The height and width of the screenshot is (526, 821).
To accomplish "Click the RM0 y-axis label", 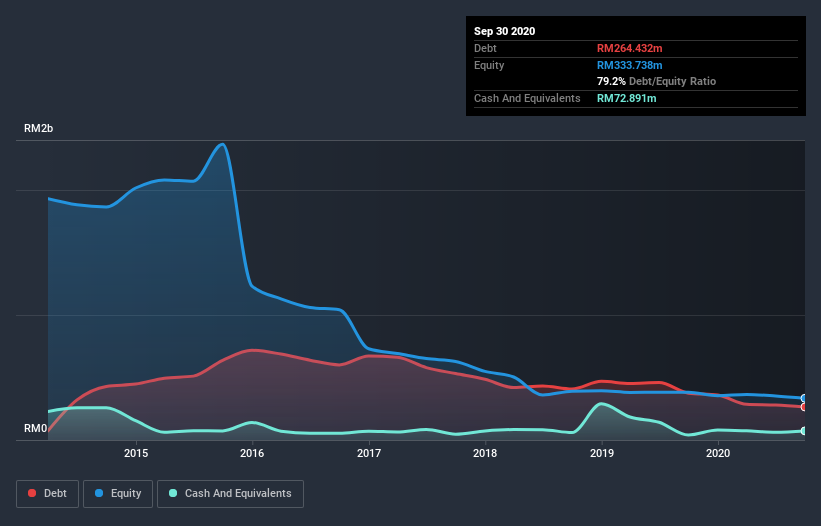I will 35,428.
